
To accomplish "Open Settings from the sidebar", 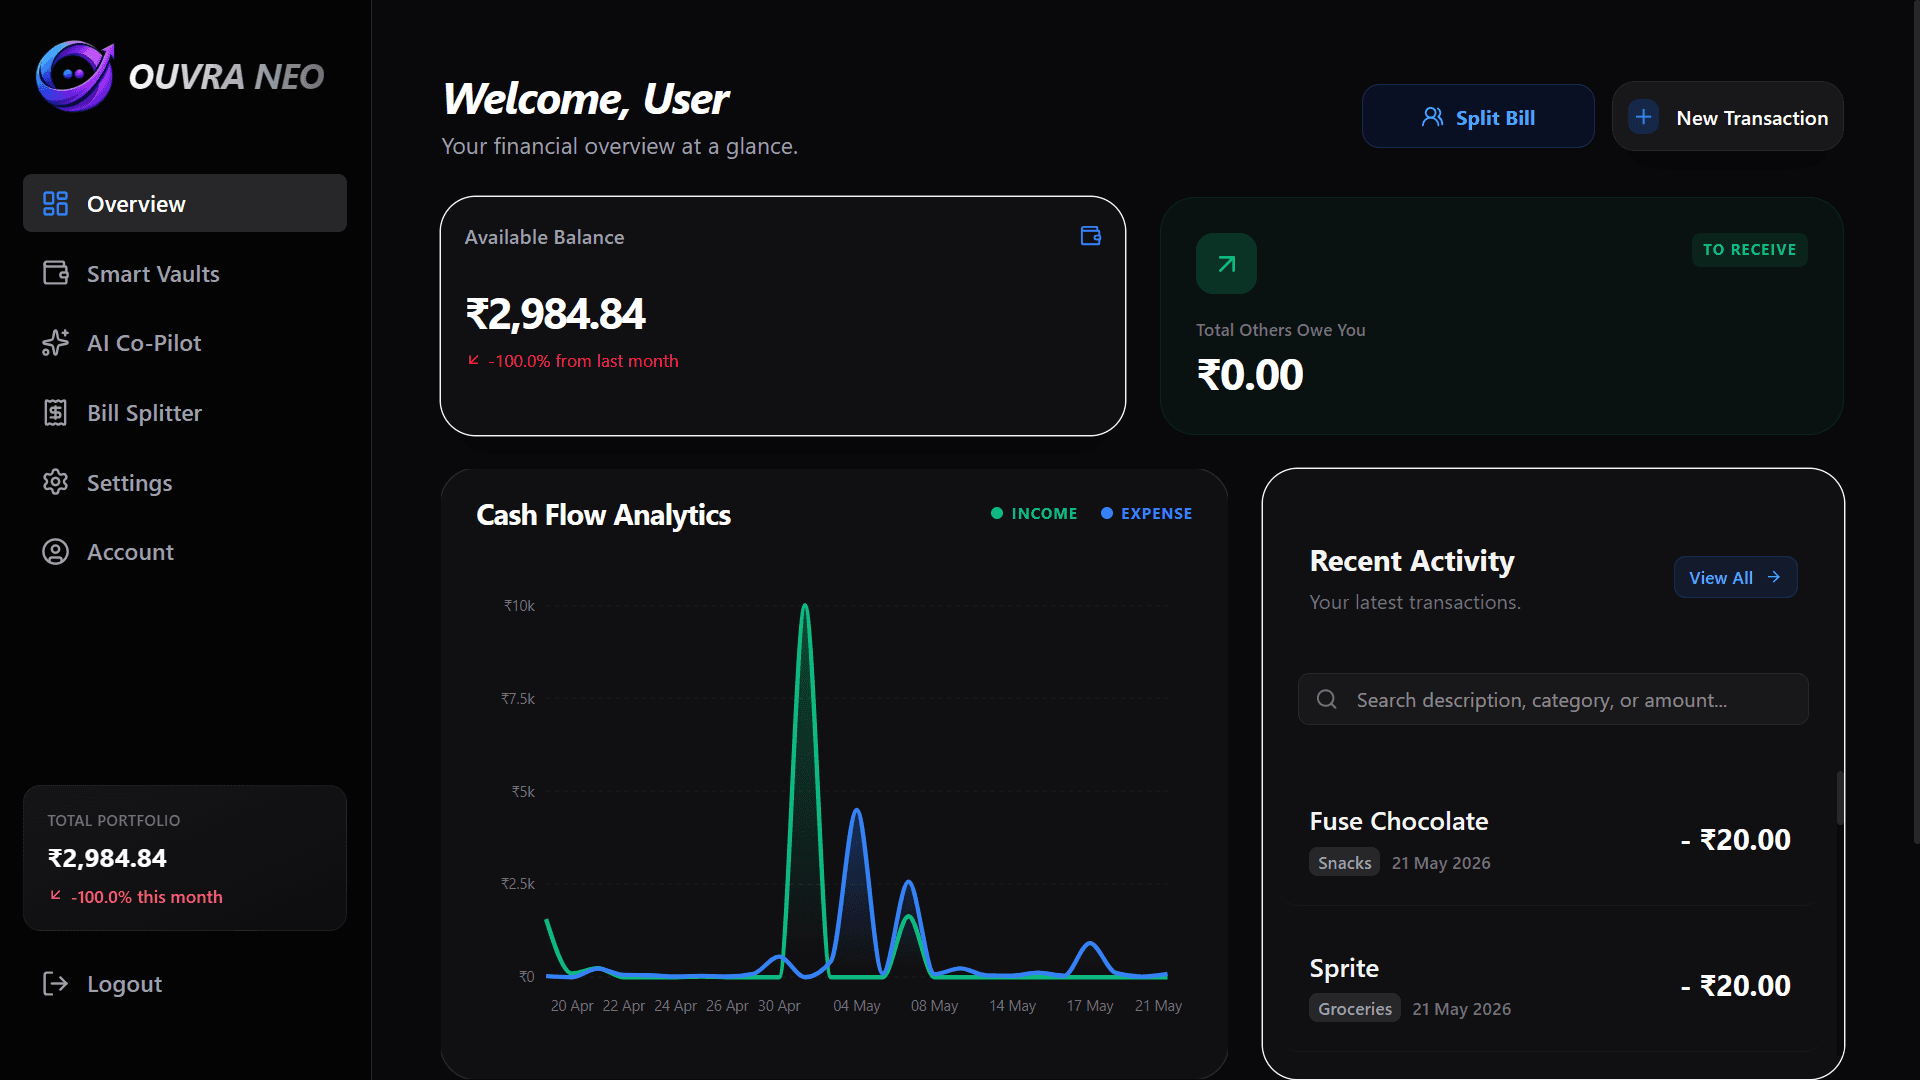I will pyautogui.click(x=185, y=482).
